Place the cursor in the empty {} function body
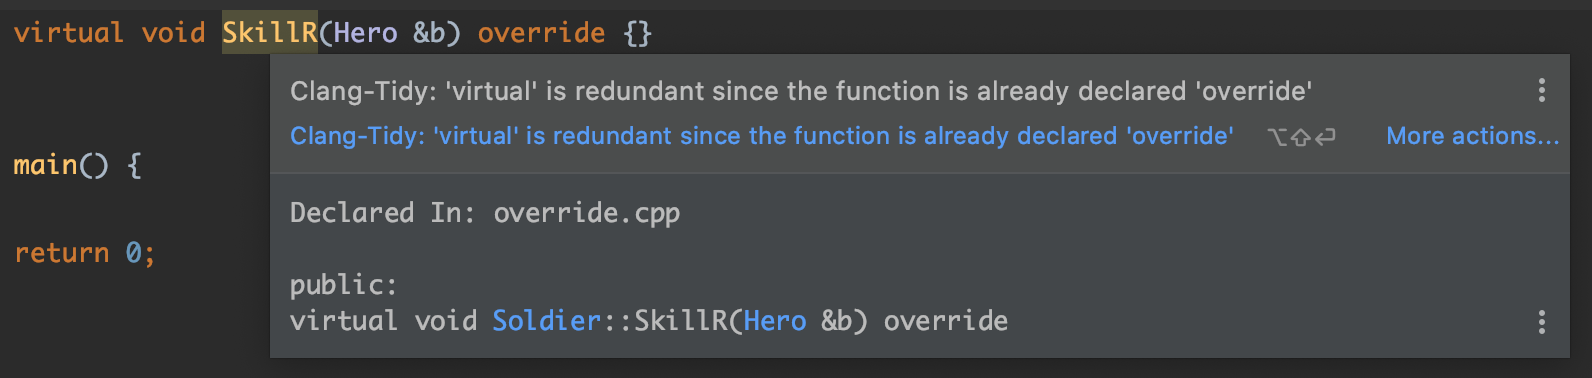Image resolution: width=1592 pixels, height=378 pixels. pyautogui.click(x=637, y=33)
